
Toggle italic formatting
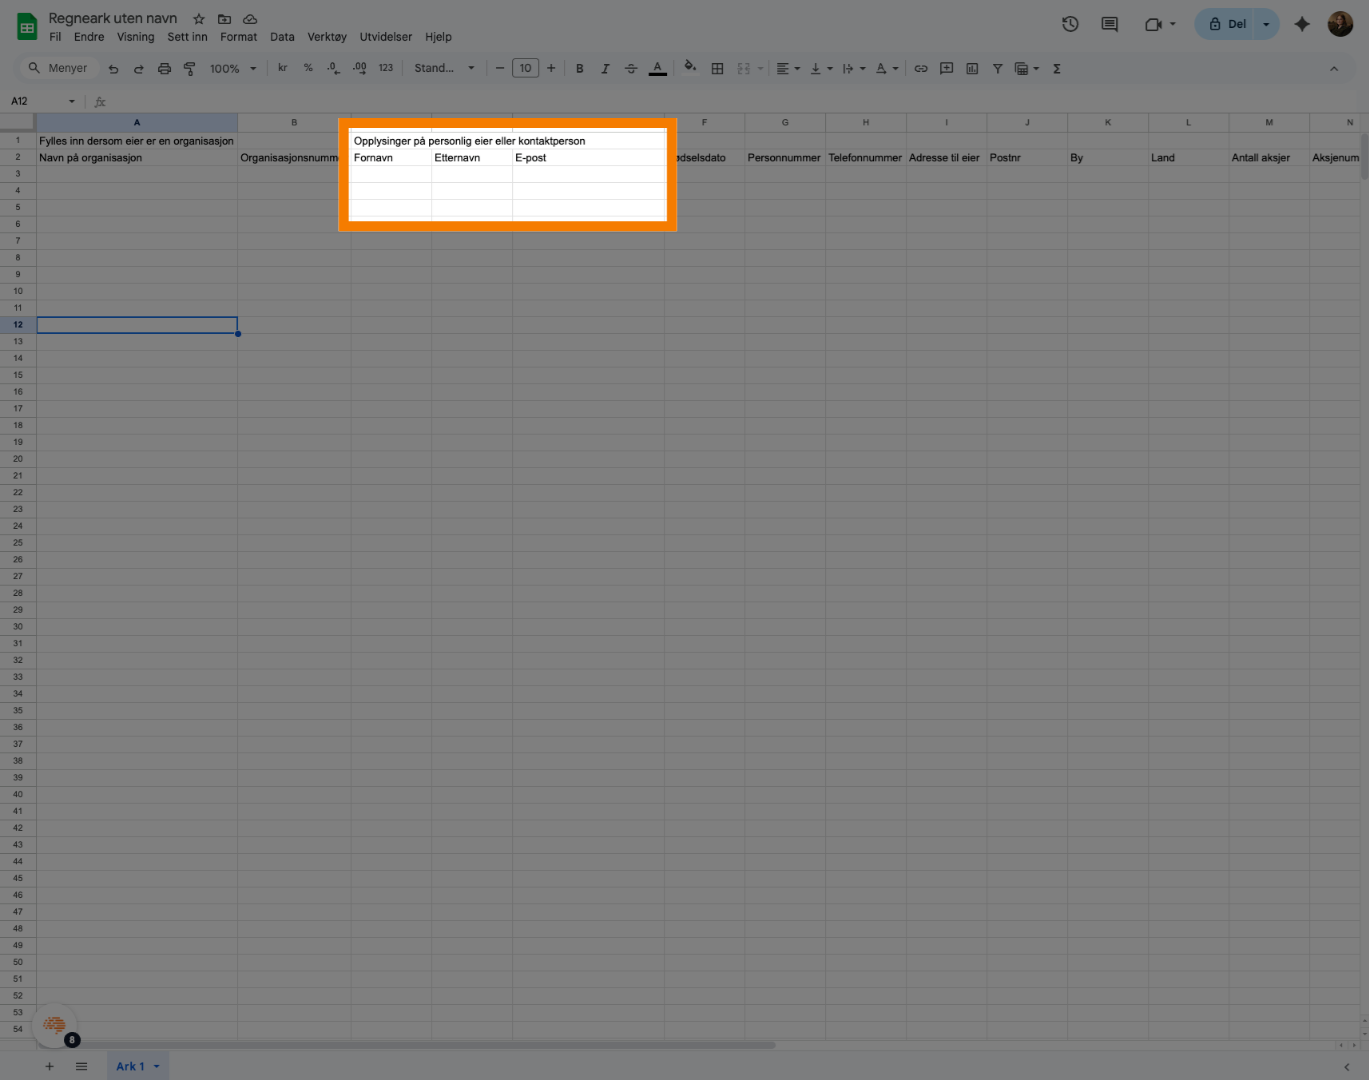tap(605, 68)
